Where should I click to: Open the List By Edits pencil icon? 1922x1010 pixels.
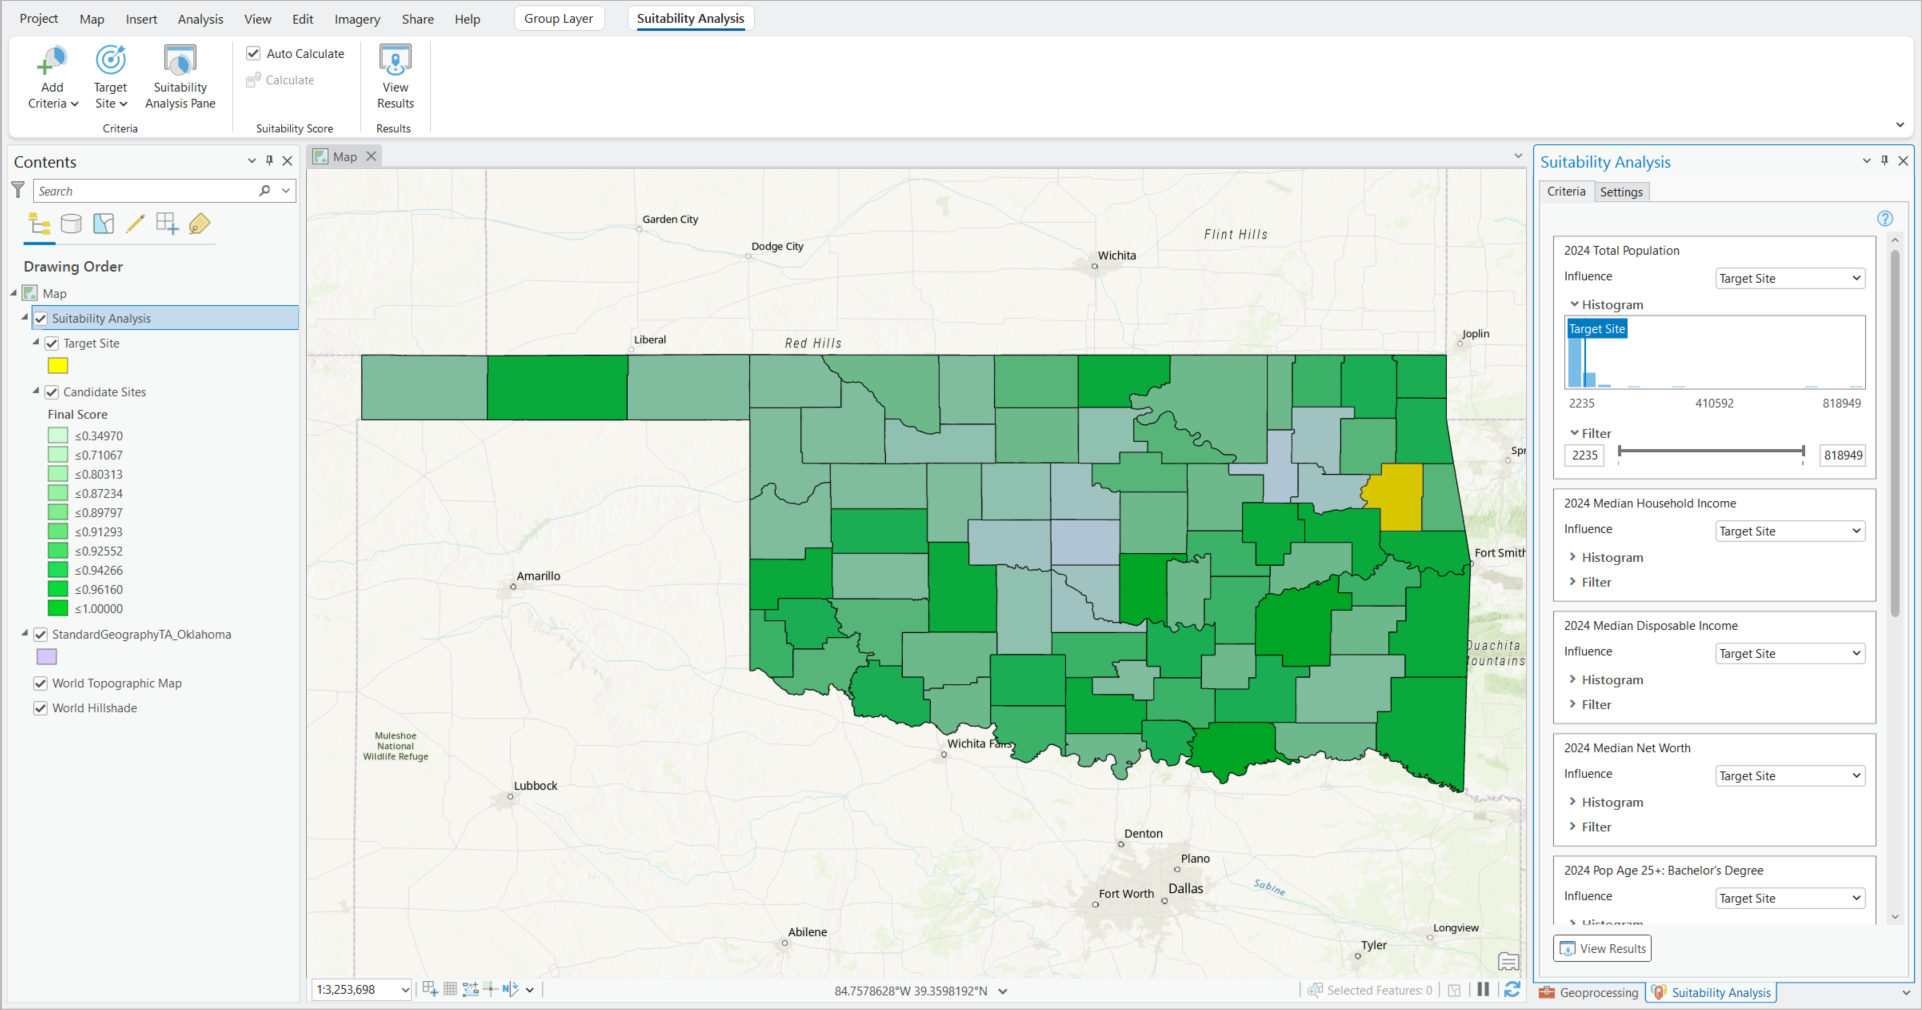(135, 224)
